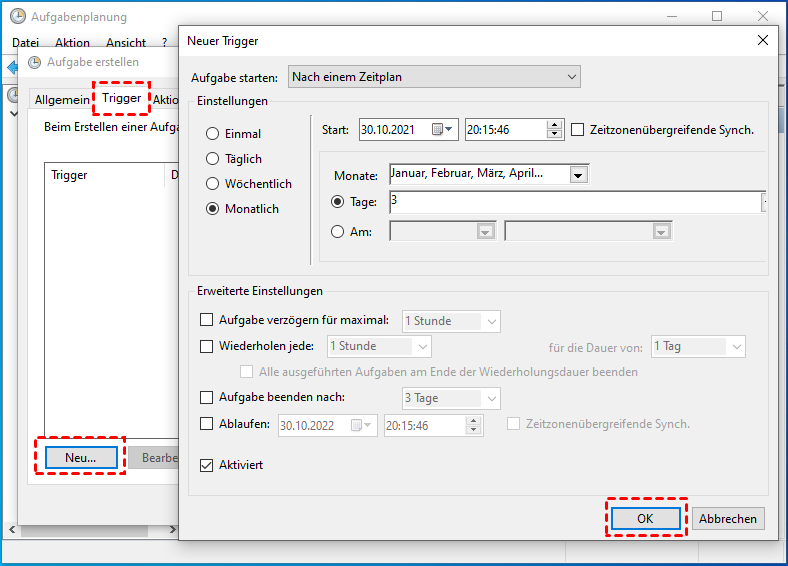Screen dimensions: 788x566
Task: Enable Aufgabe verzögern für maximal checkbox
Action: click(207, 321)
